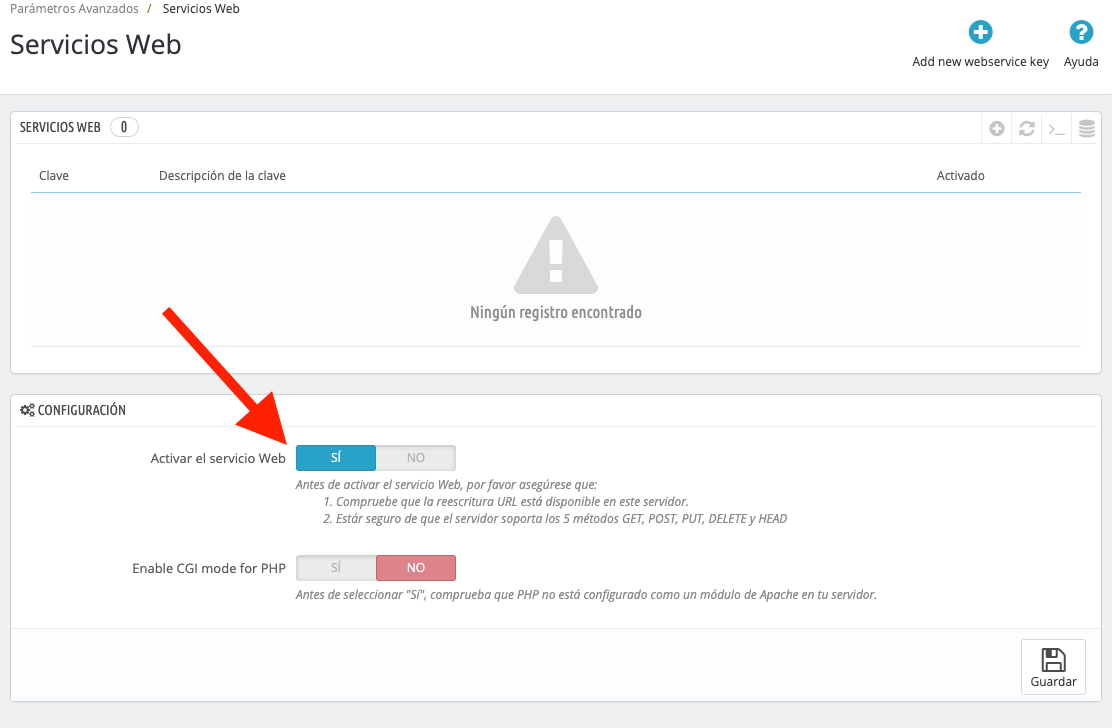The height and width of the screenshot is (728, 1112).
Task: Export to SQL Manager database icon
Action: click(1086, 128)
